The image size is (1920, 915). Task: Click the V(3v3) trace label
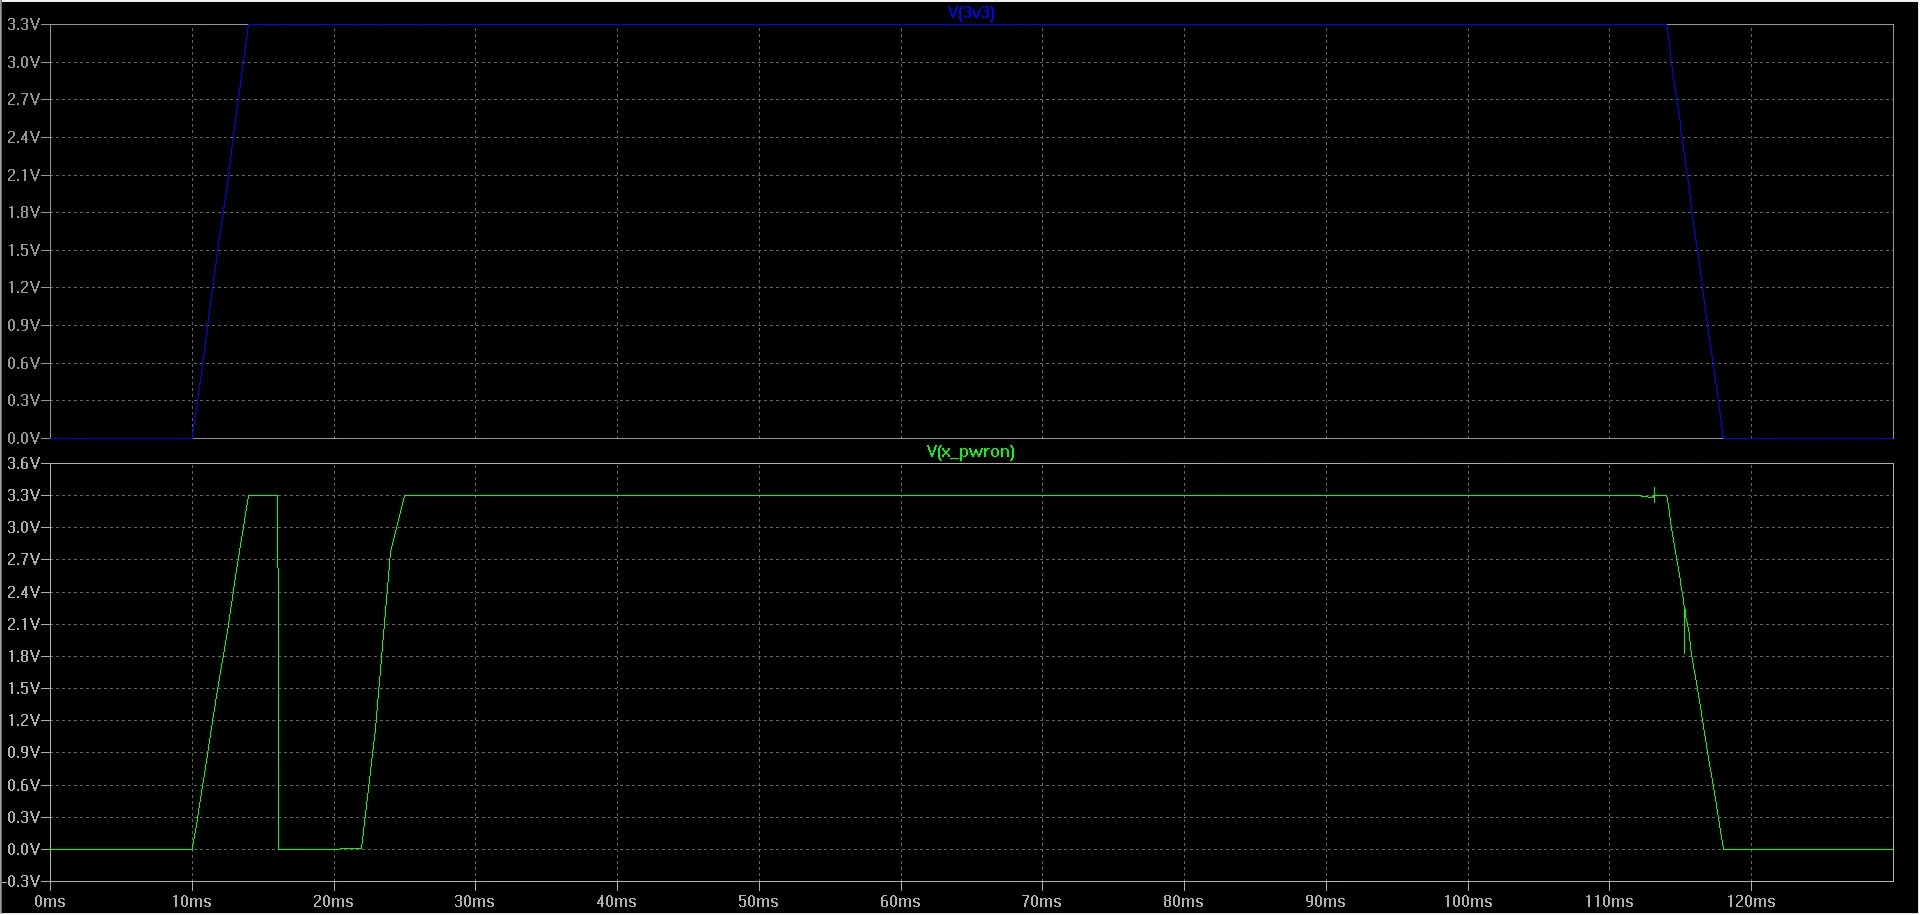[971, 13]
